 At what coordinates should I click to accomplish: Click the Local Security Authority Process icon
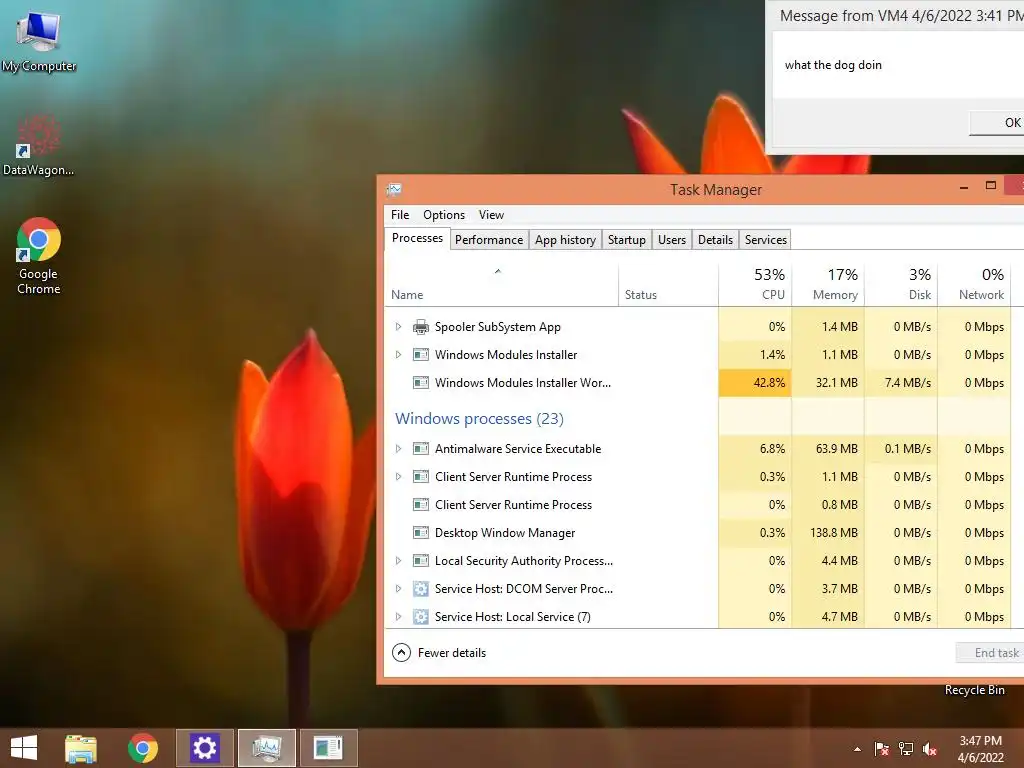(421, 561)
